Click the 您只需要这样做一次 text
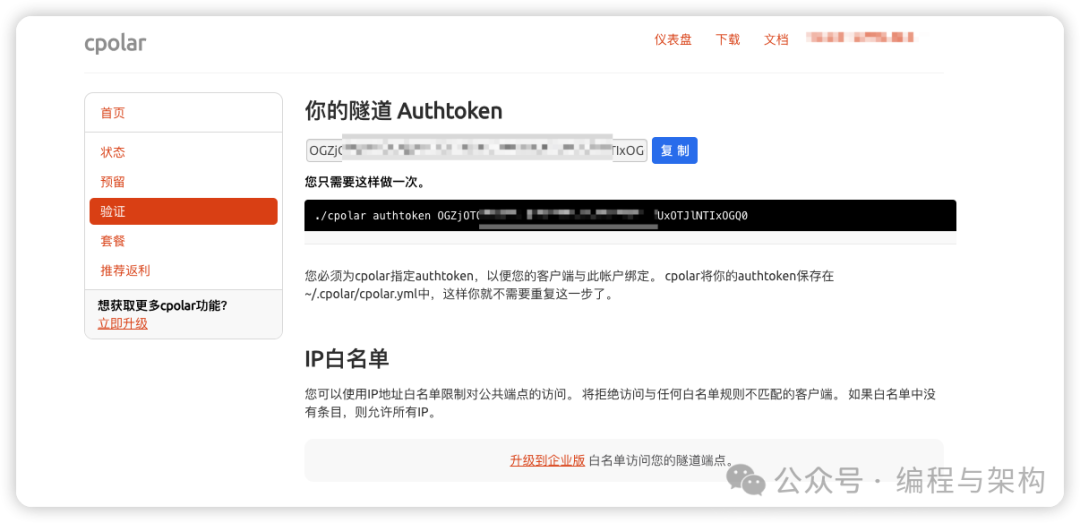1080x523 pixels. click(x=364, y=183)
